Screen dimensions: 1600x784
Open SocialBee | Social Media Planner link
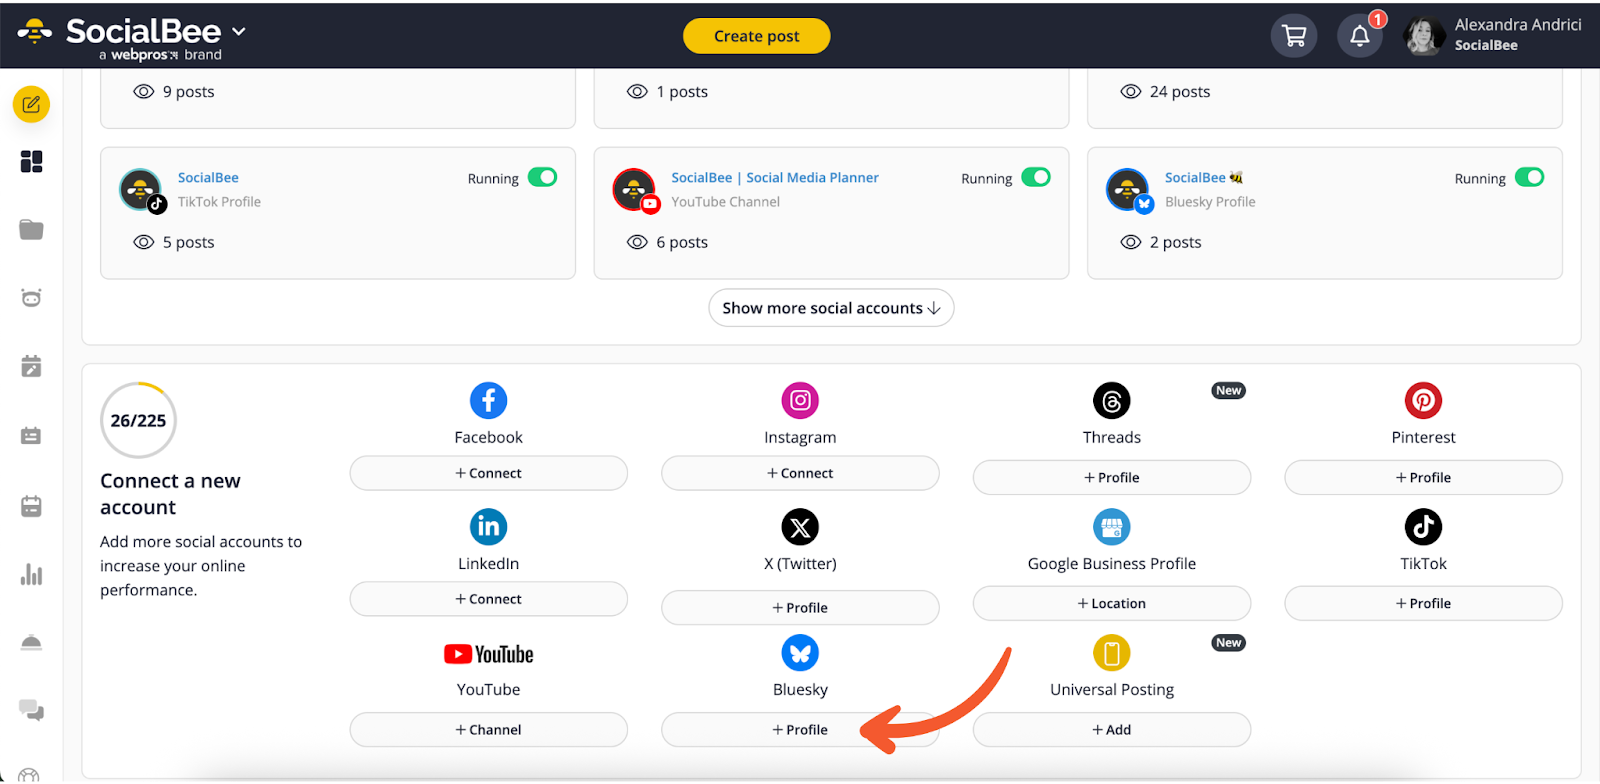[x=774, y=178]
